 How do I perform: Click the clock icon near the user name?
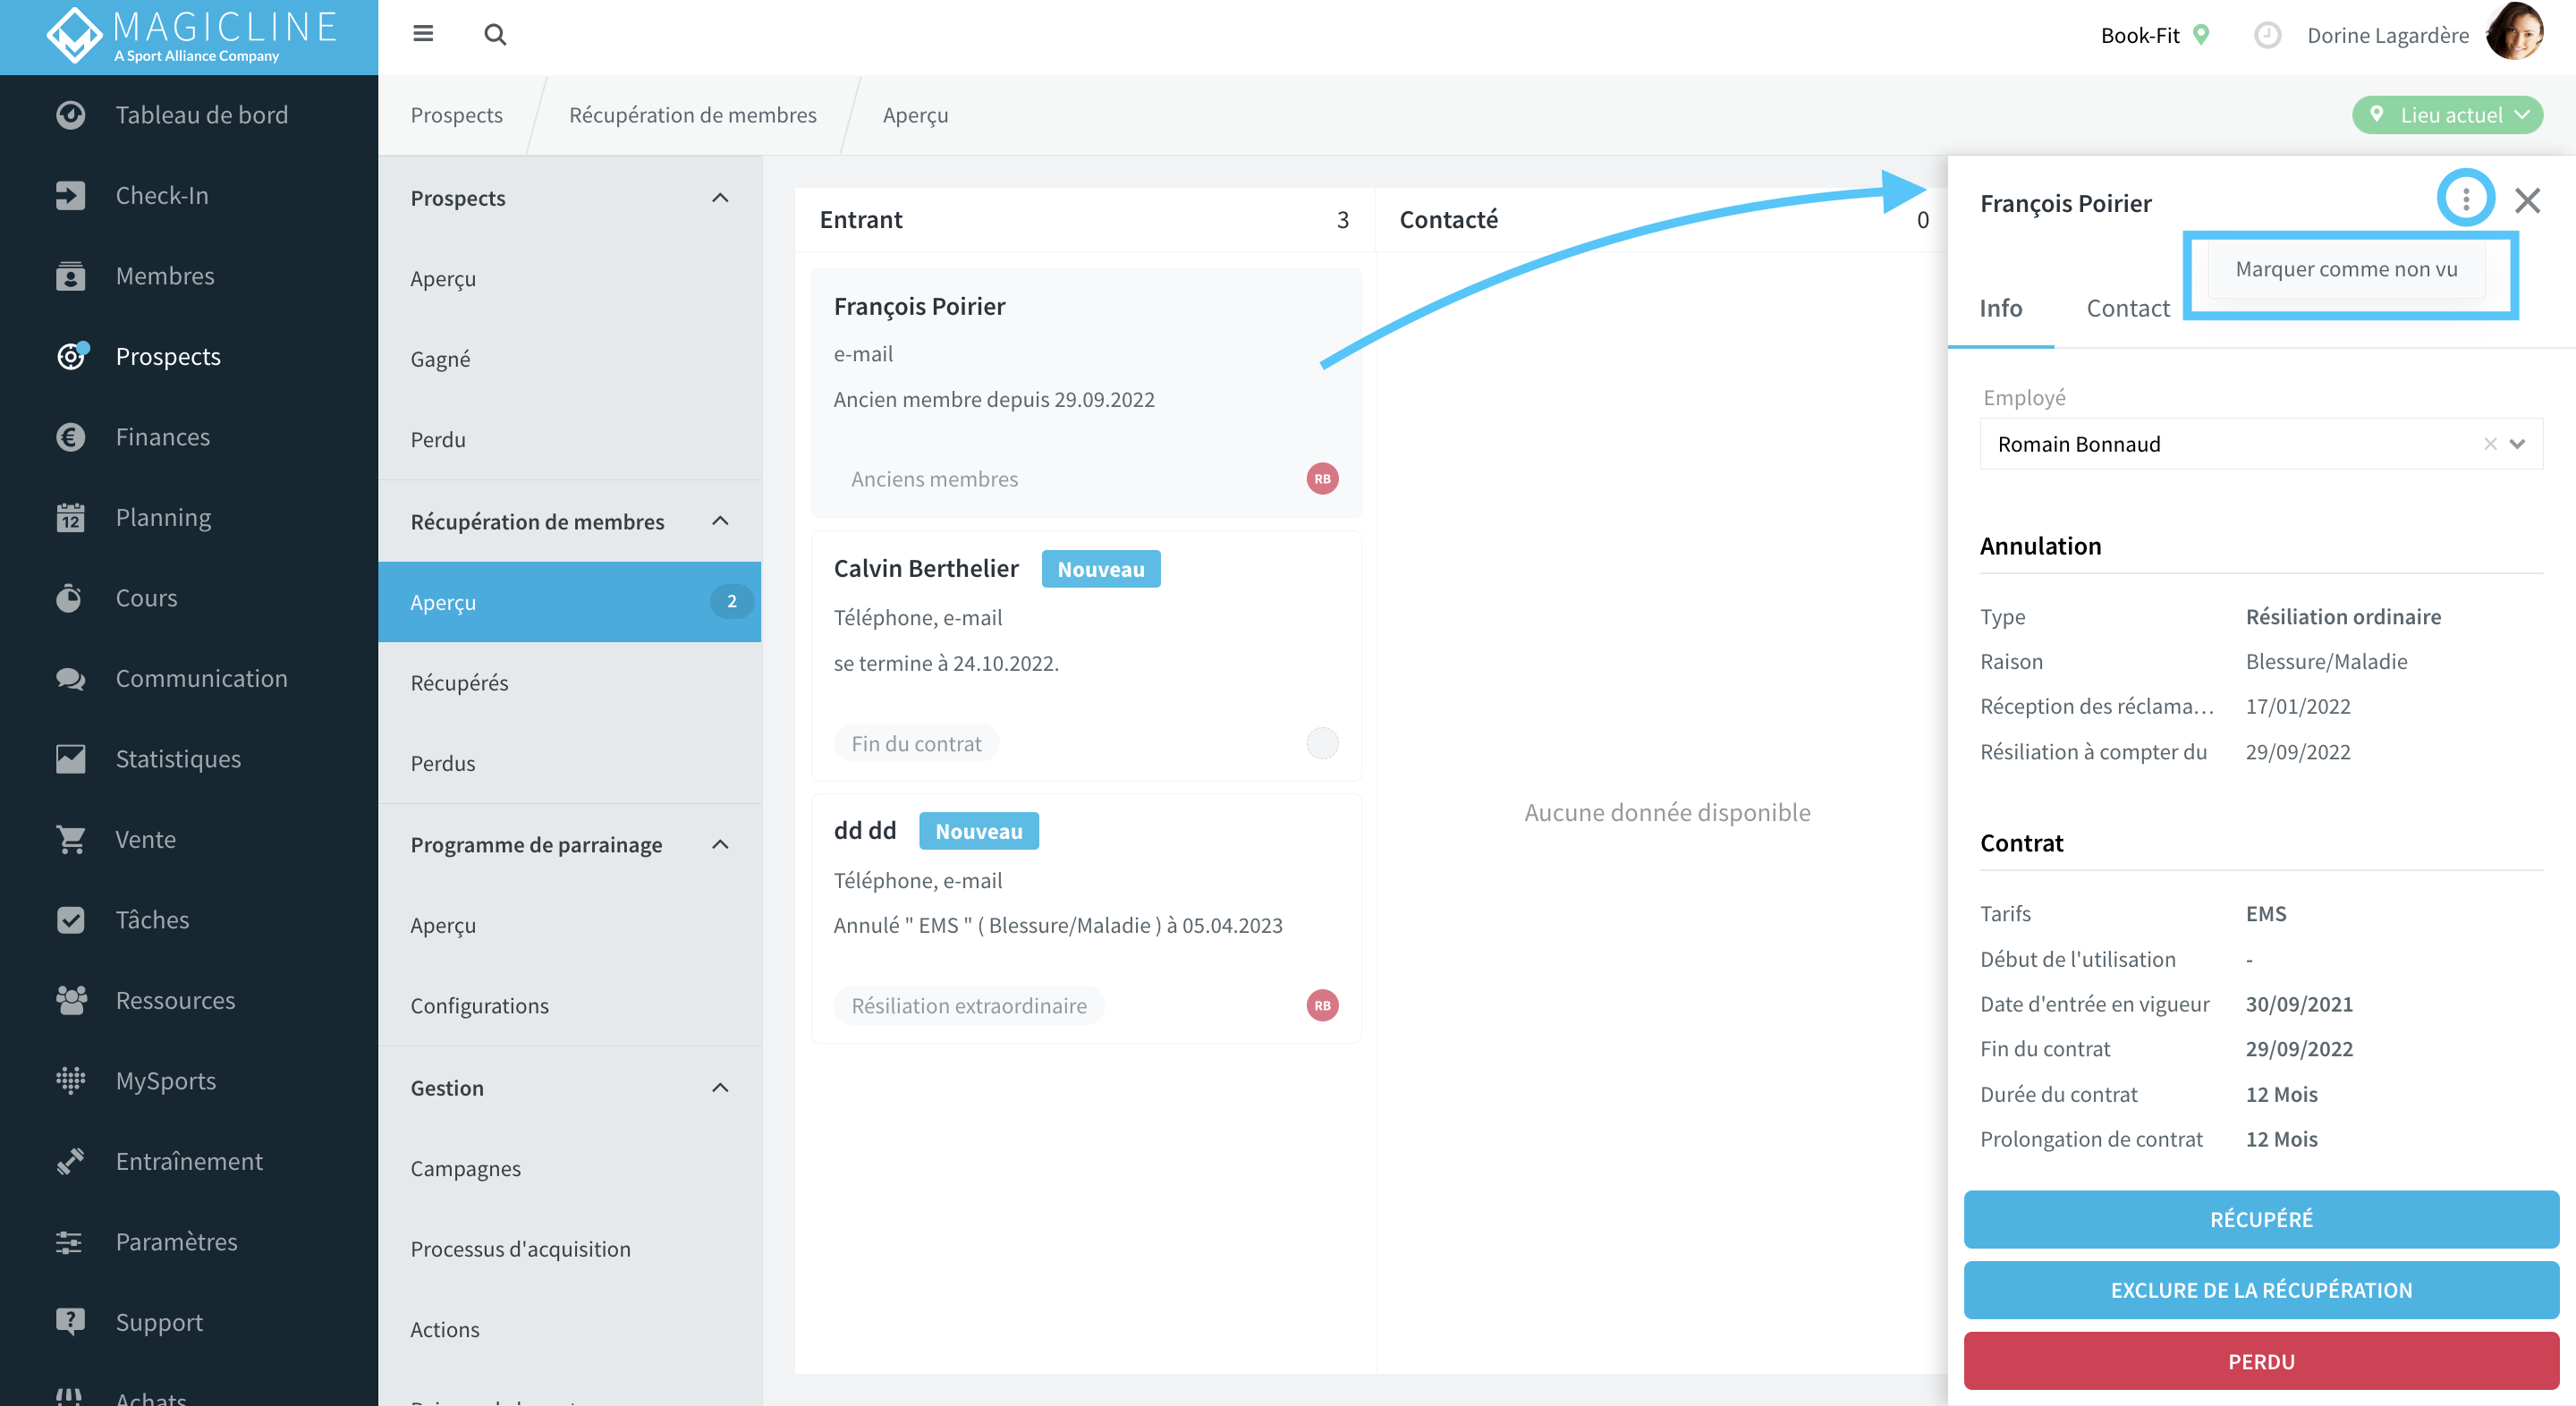click(2267, 35)
